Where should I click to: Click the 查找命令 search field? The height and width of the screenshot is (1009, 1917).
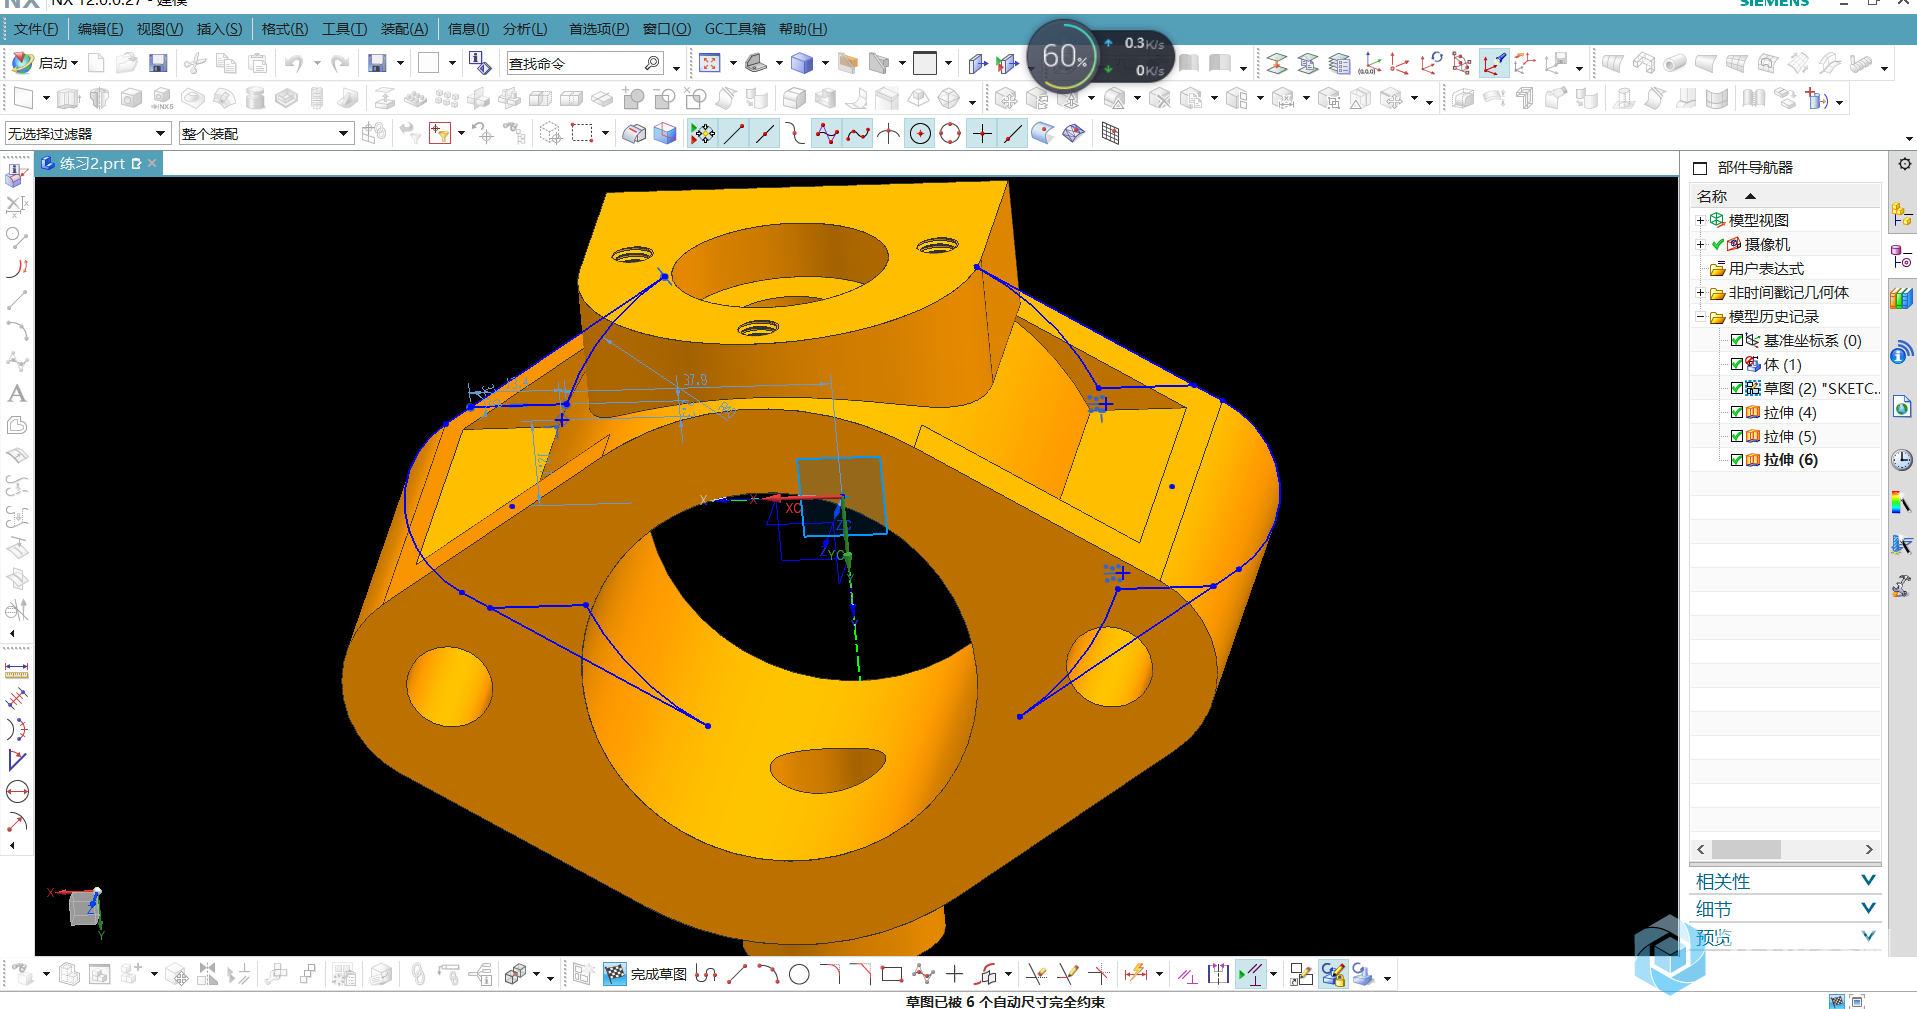tap(585, 63)
